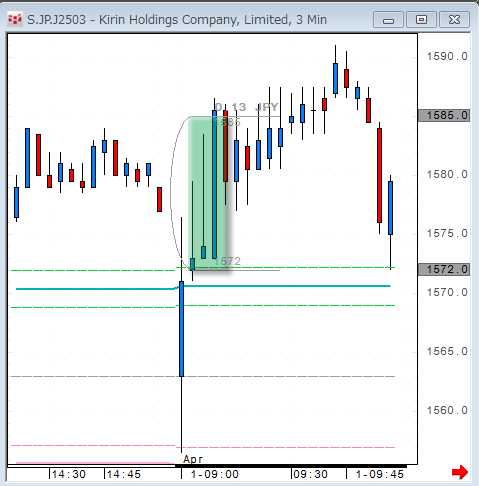Click the 1575.0 price axis label
The width and height of the screenshot is (479, 486).
pyautogui.click(x=447, y=233)
